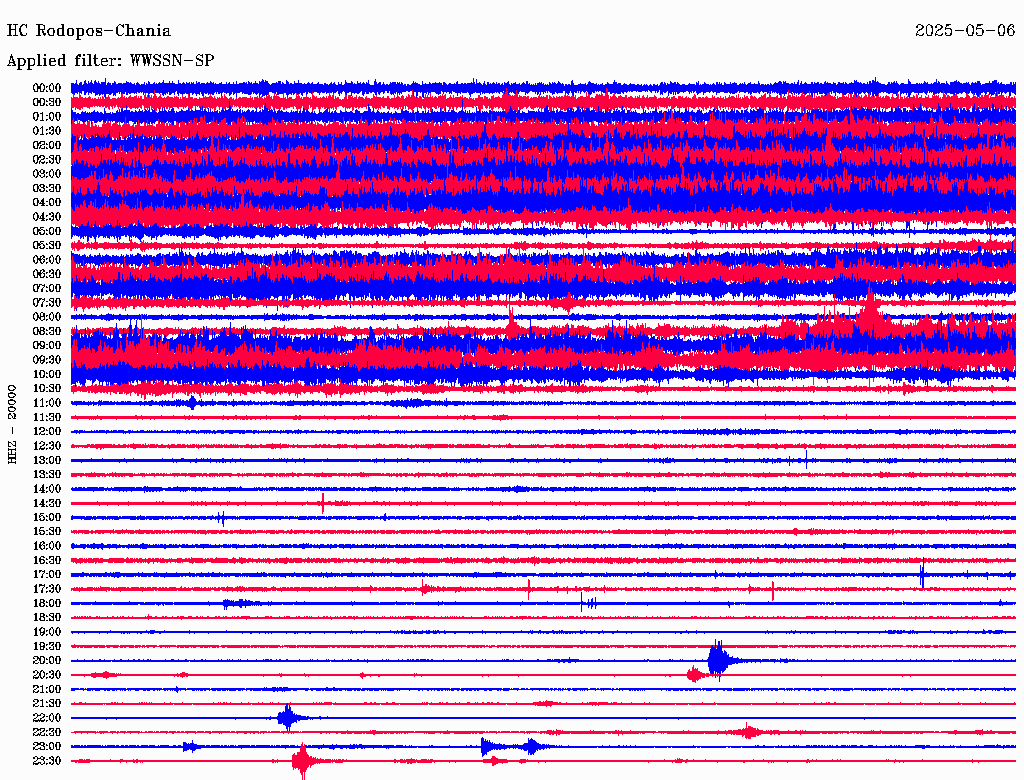Select the 23:00 time label
This screenshot has height=780, width=1024.
pyautogui.click(x=47, y=747)
